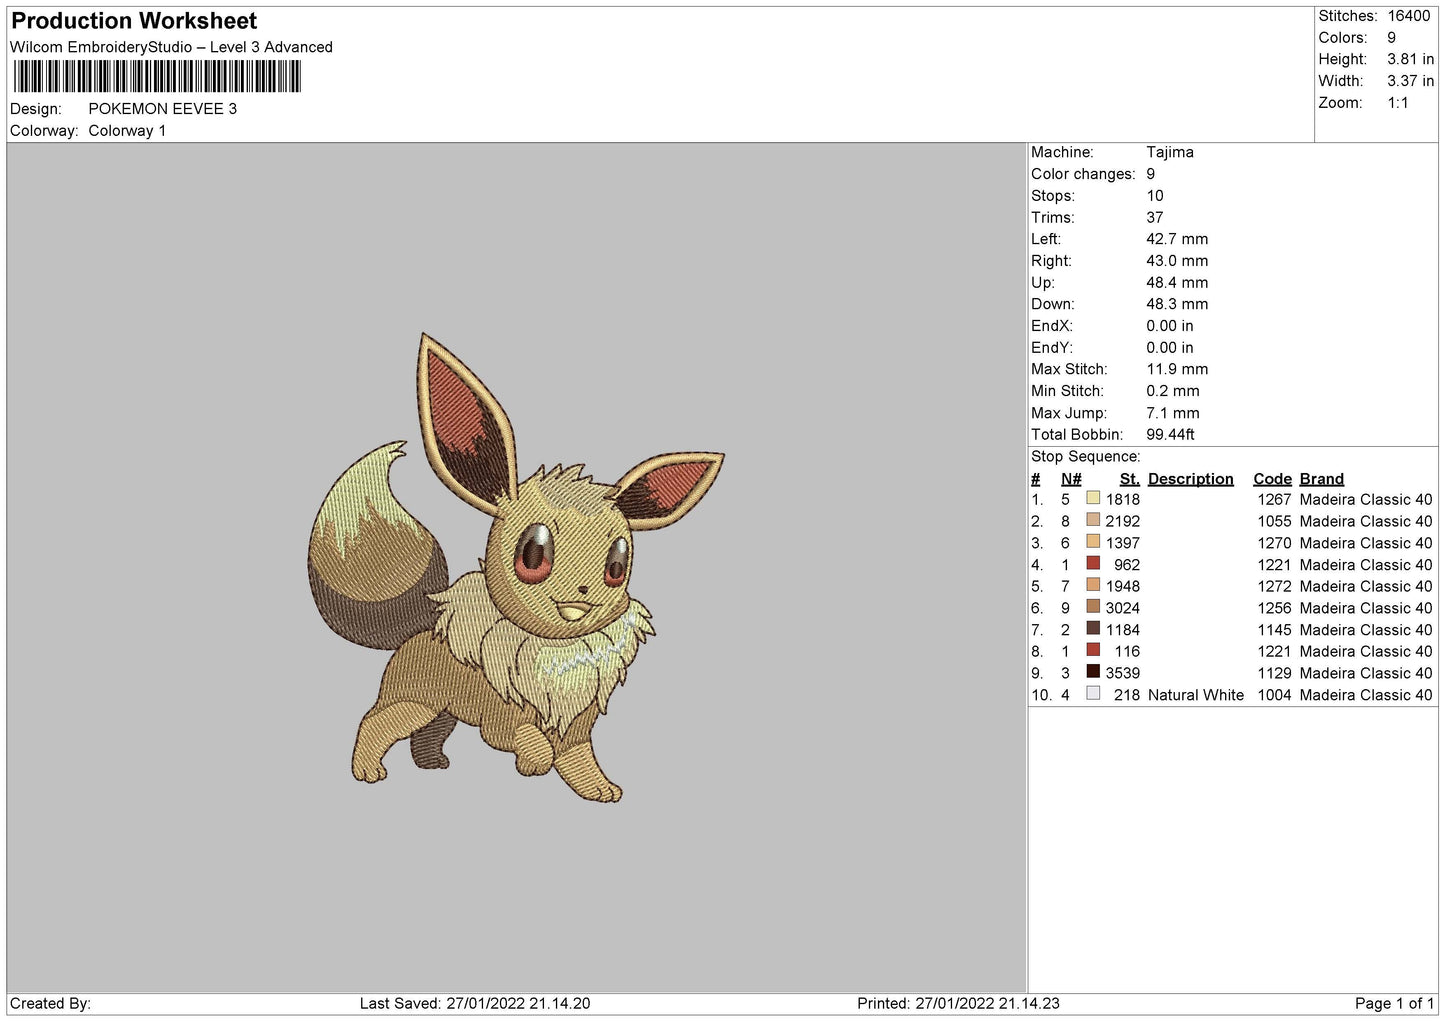Viewport: 1445px width, 1021px height.
Task: Click 'Printed: 27/01/2022 21.14.23' footer text
Action: (958, 1004)
